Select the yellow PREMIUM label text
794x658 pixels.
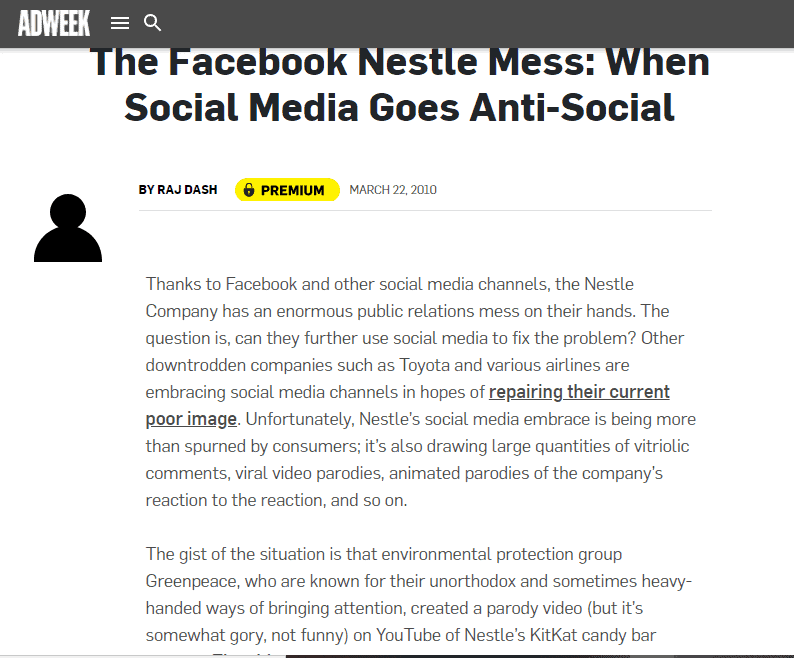point(292,190)
